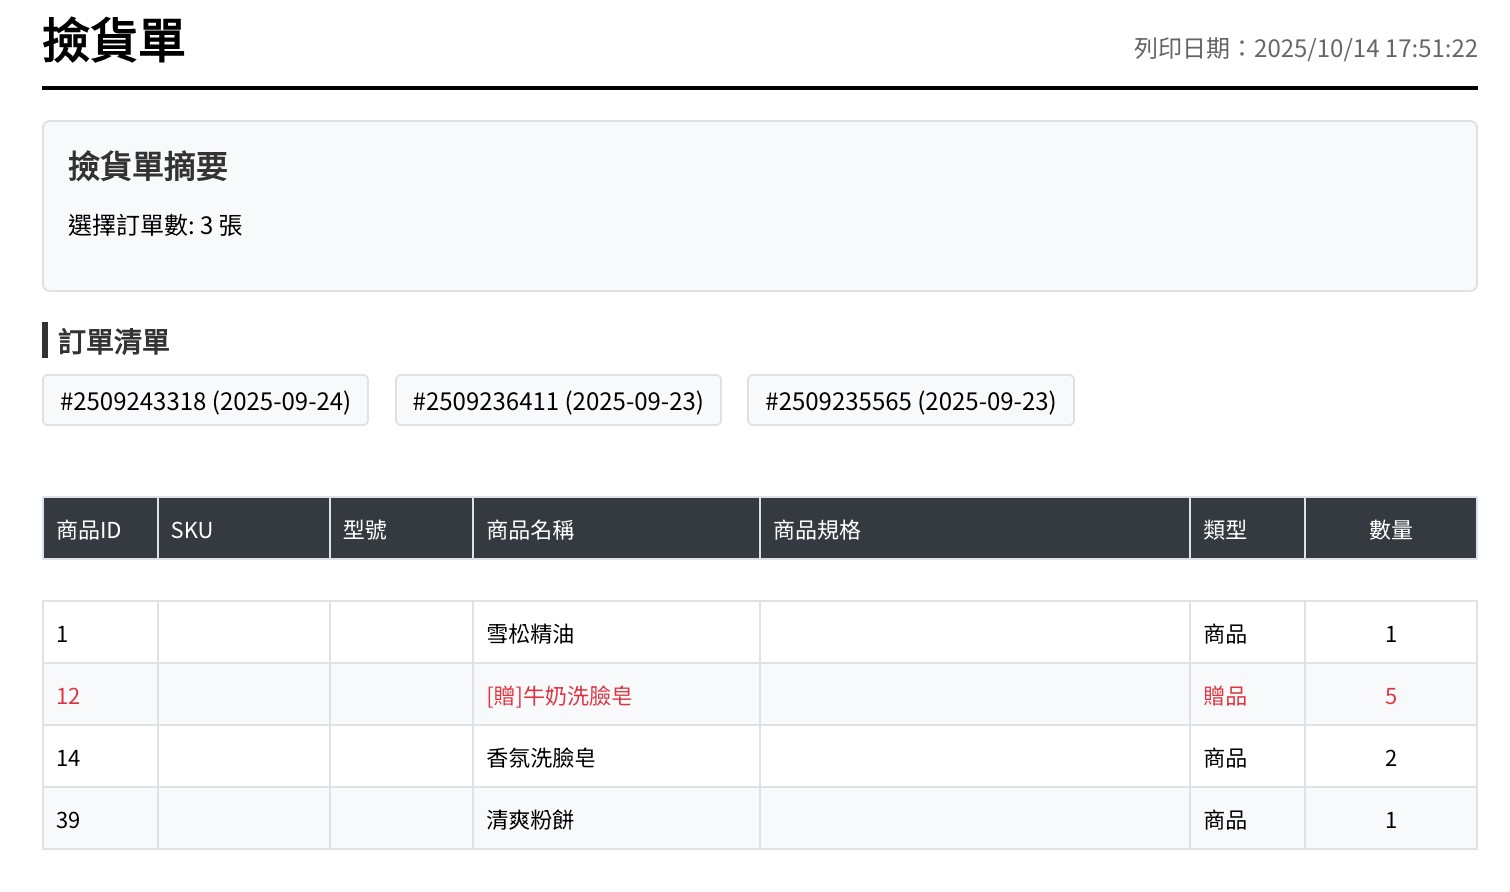Click the 商品規格 column header

(817, 530)
